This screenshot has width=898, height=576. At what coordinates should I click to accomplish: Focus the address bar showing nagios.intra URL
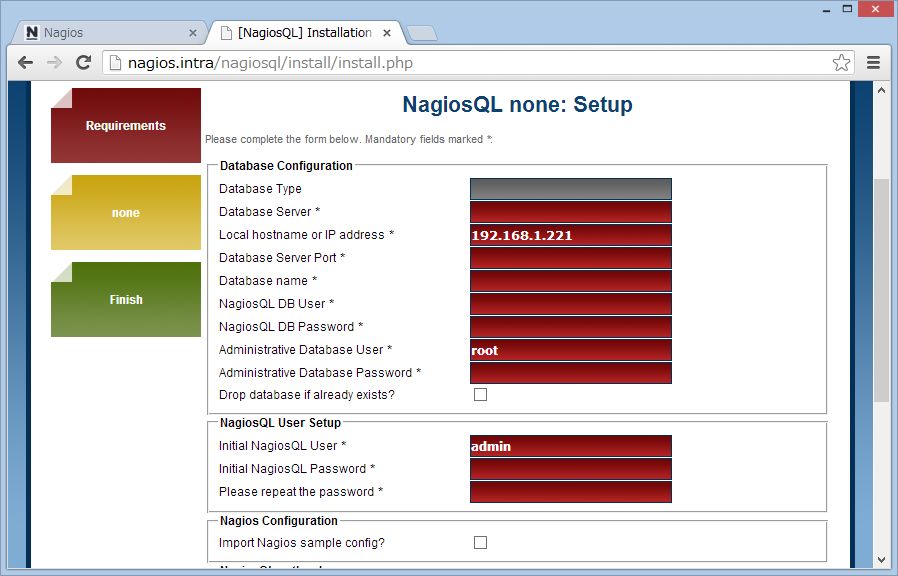(478, 62)
